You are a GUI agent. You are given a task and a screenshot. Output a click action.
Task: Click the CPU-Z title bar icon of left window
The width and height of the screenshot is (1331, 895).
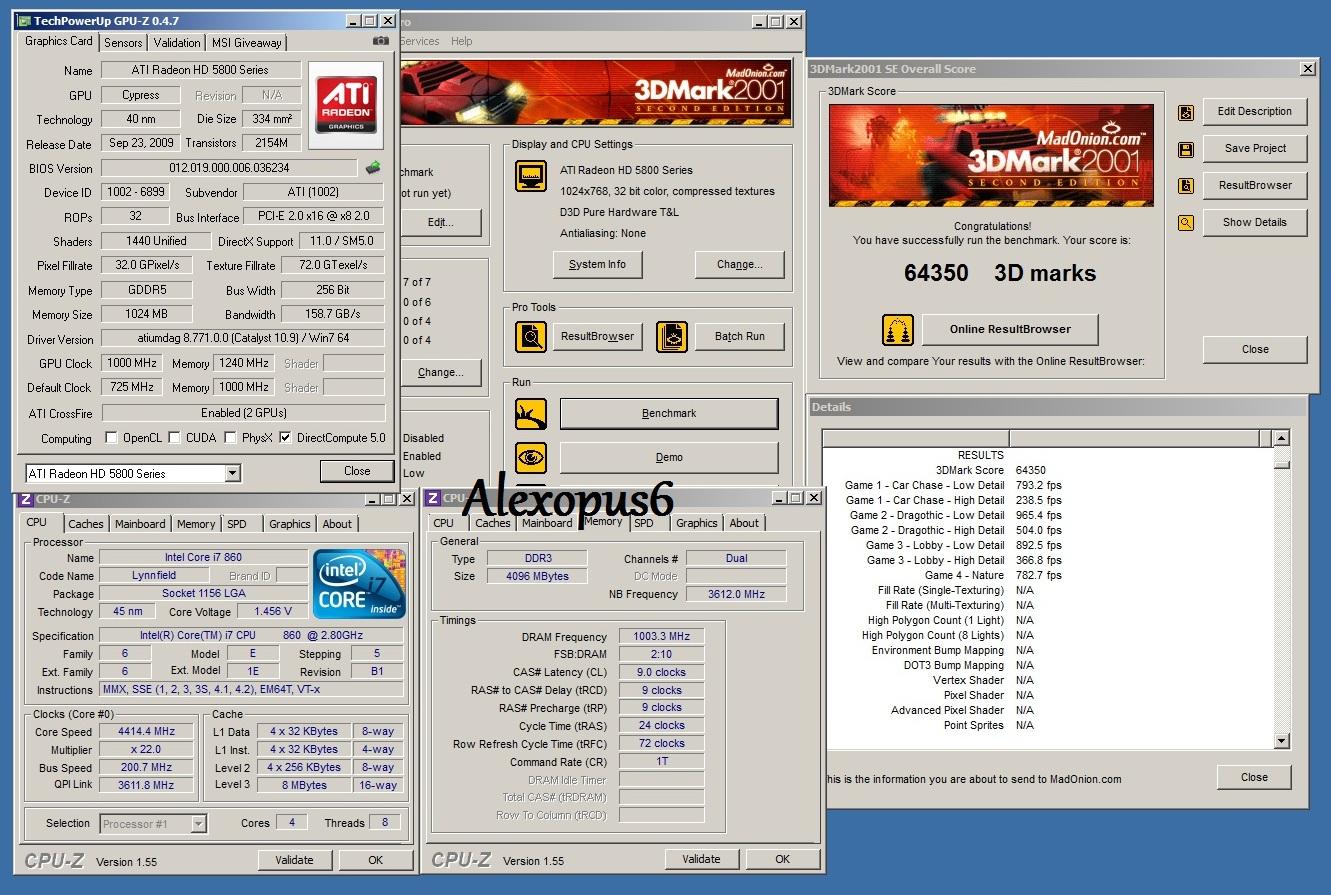(25, 498)
